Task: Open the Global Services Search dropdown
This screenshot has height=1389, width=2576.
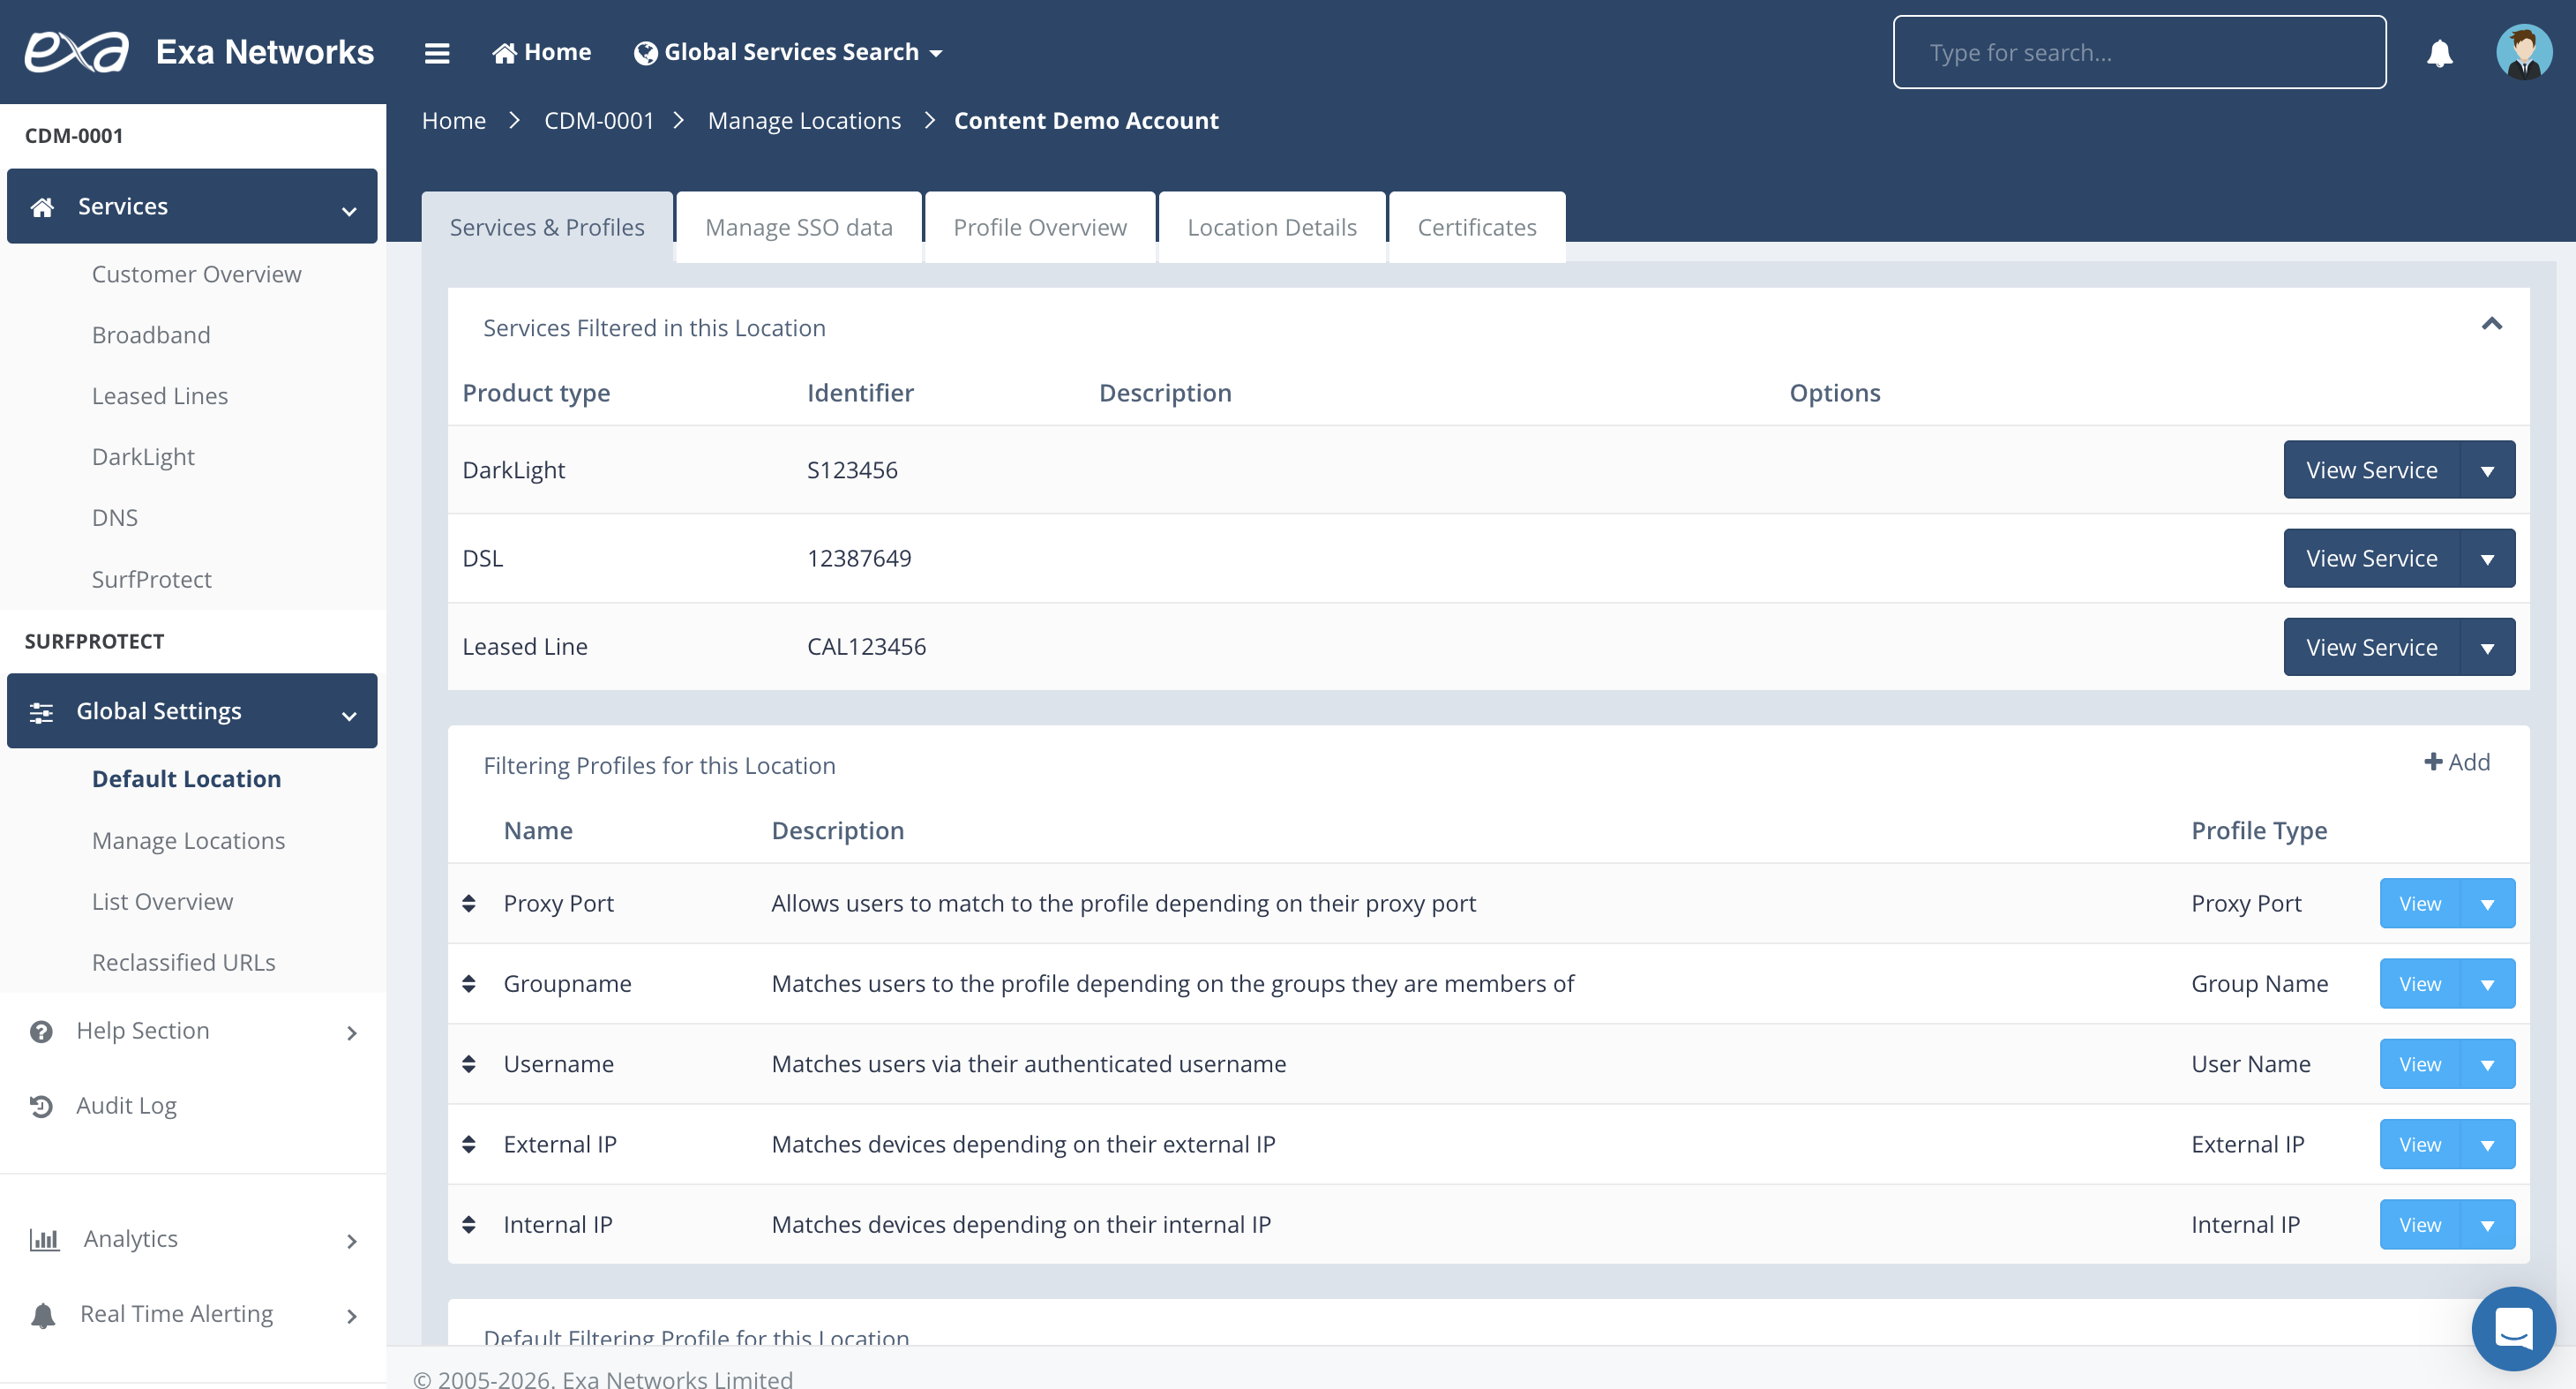Action: point(789,52)
